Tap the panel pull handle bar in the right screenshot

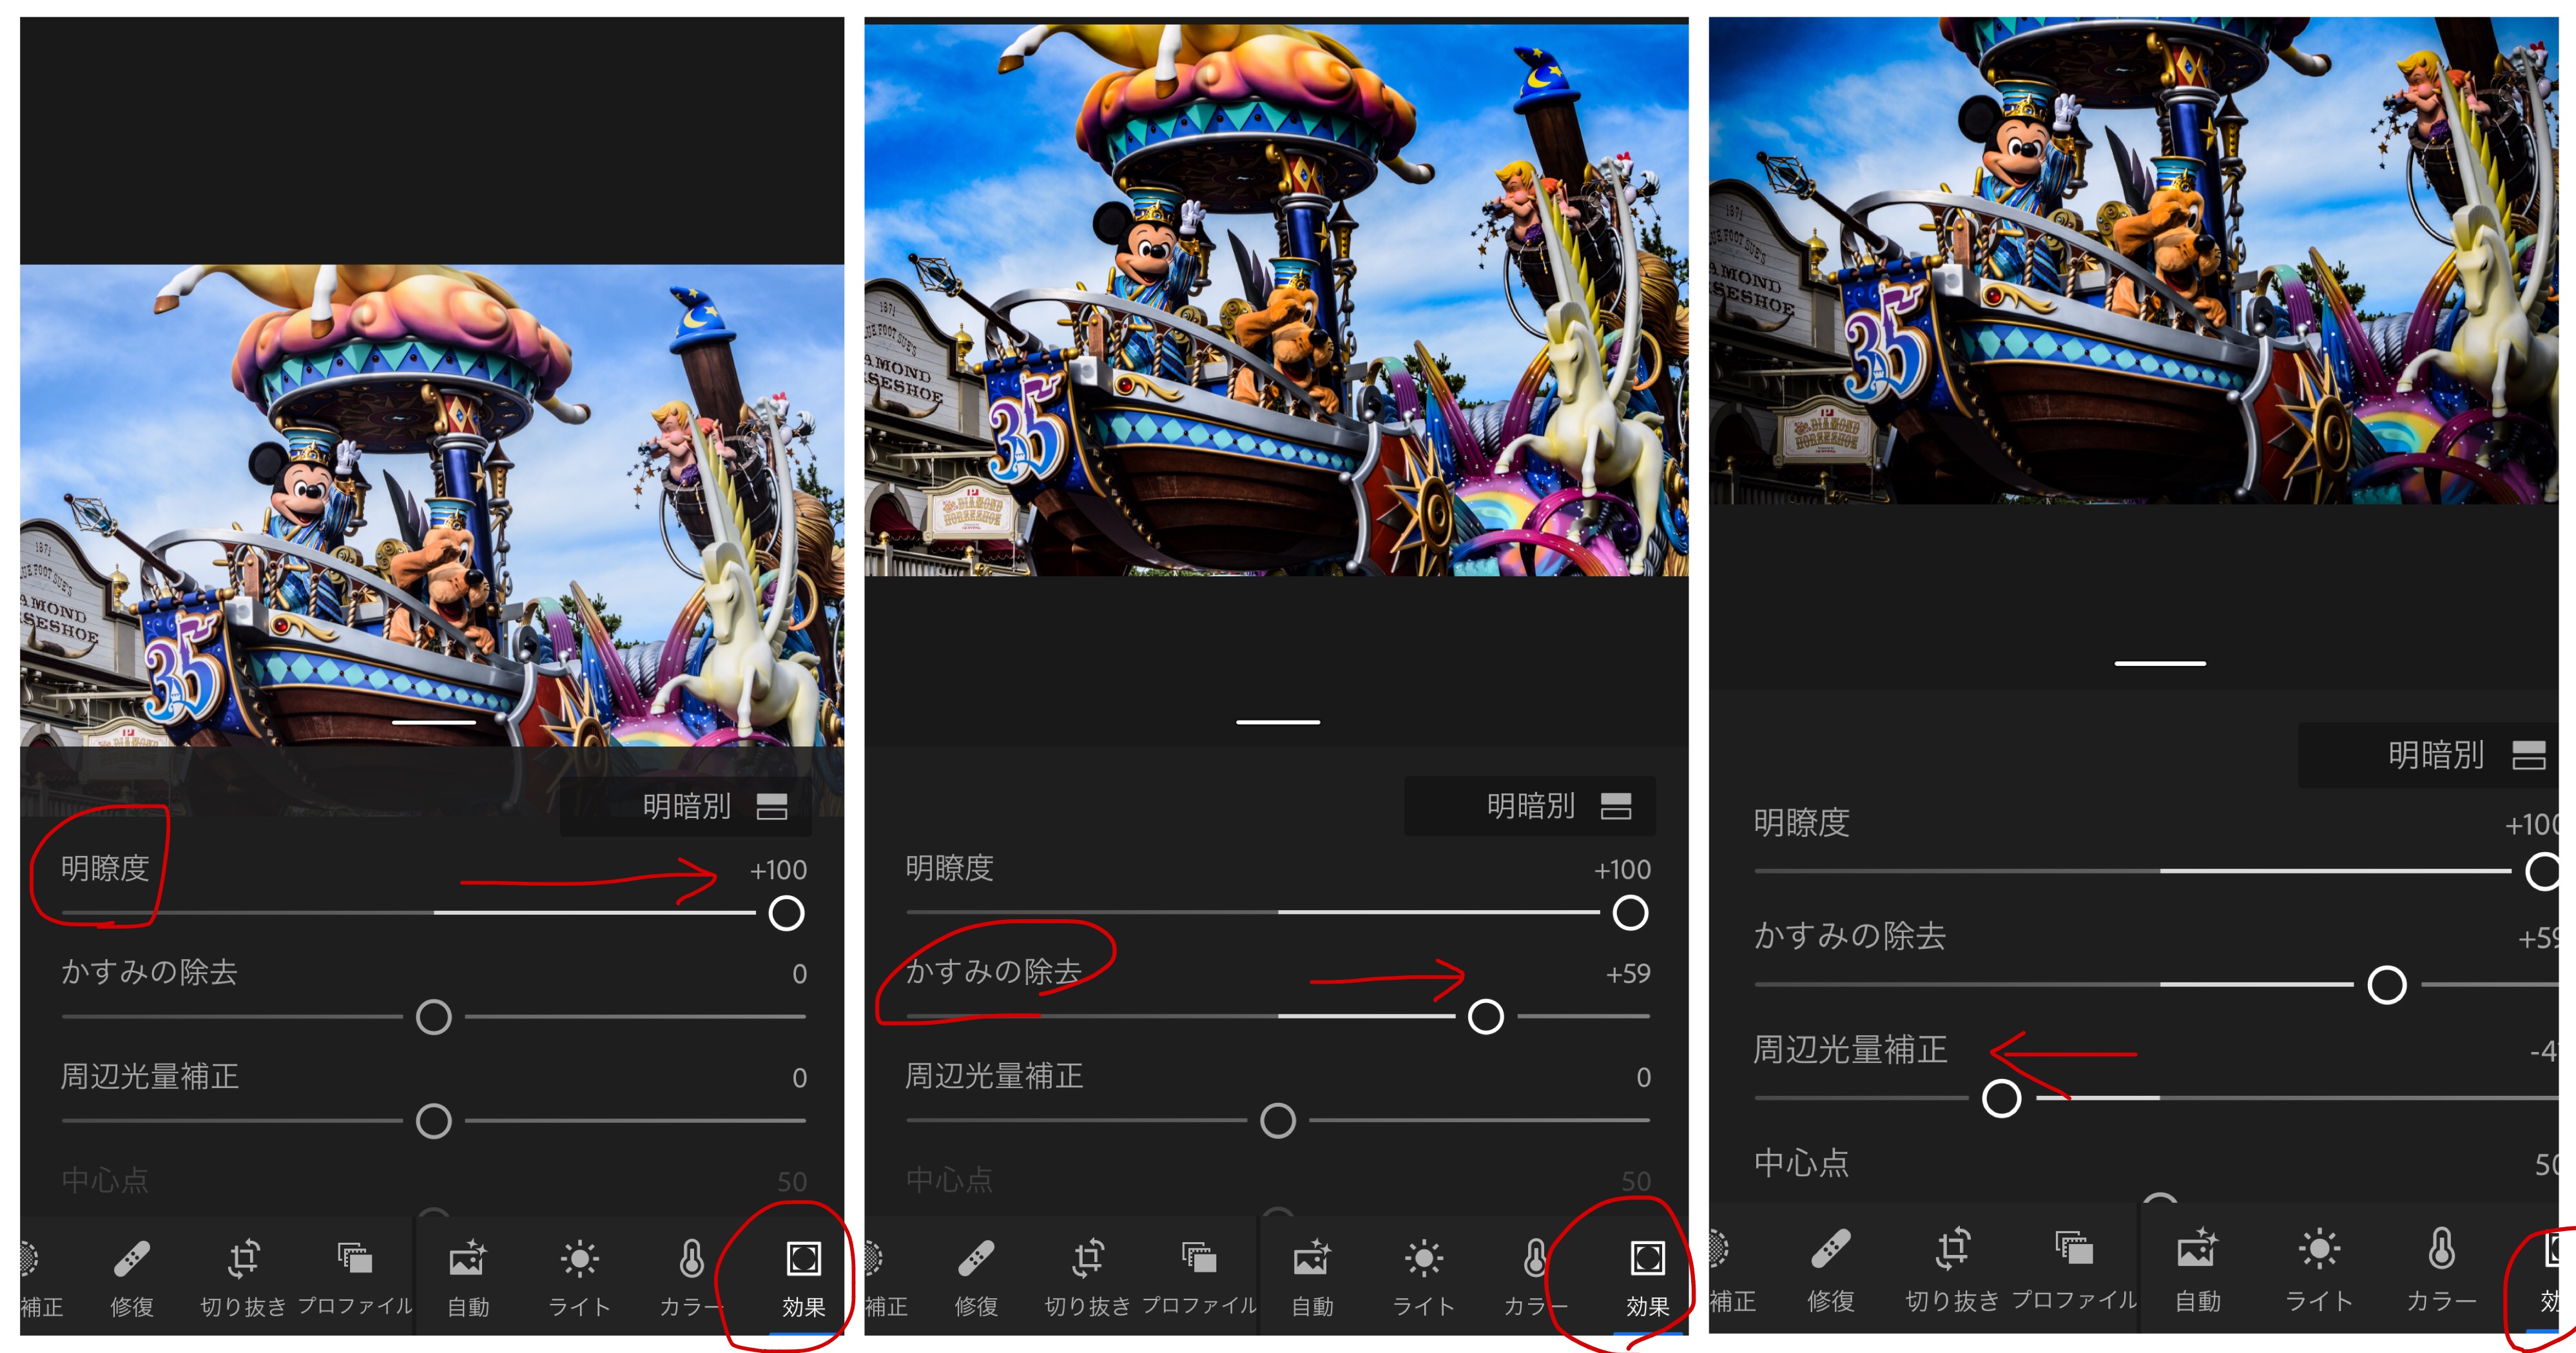pos(2160,663)
